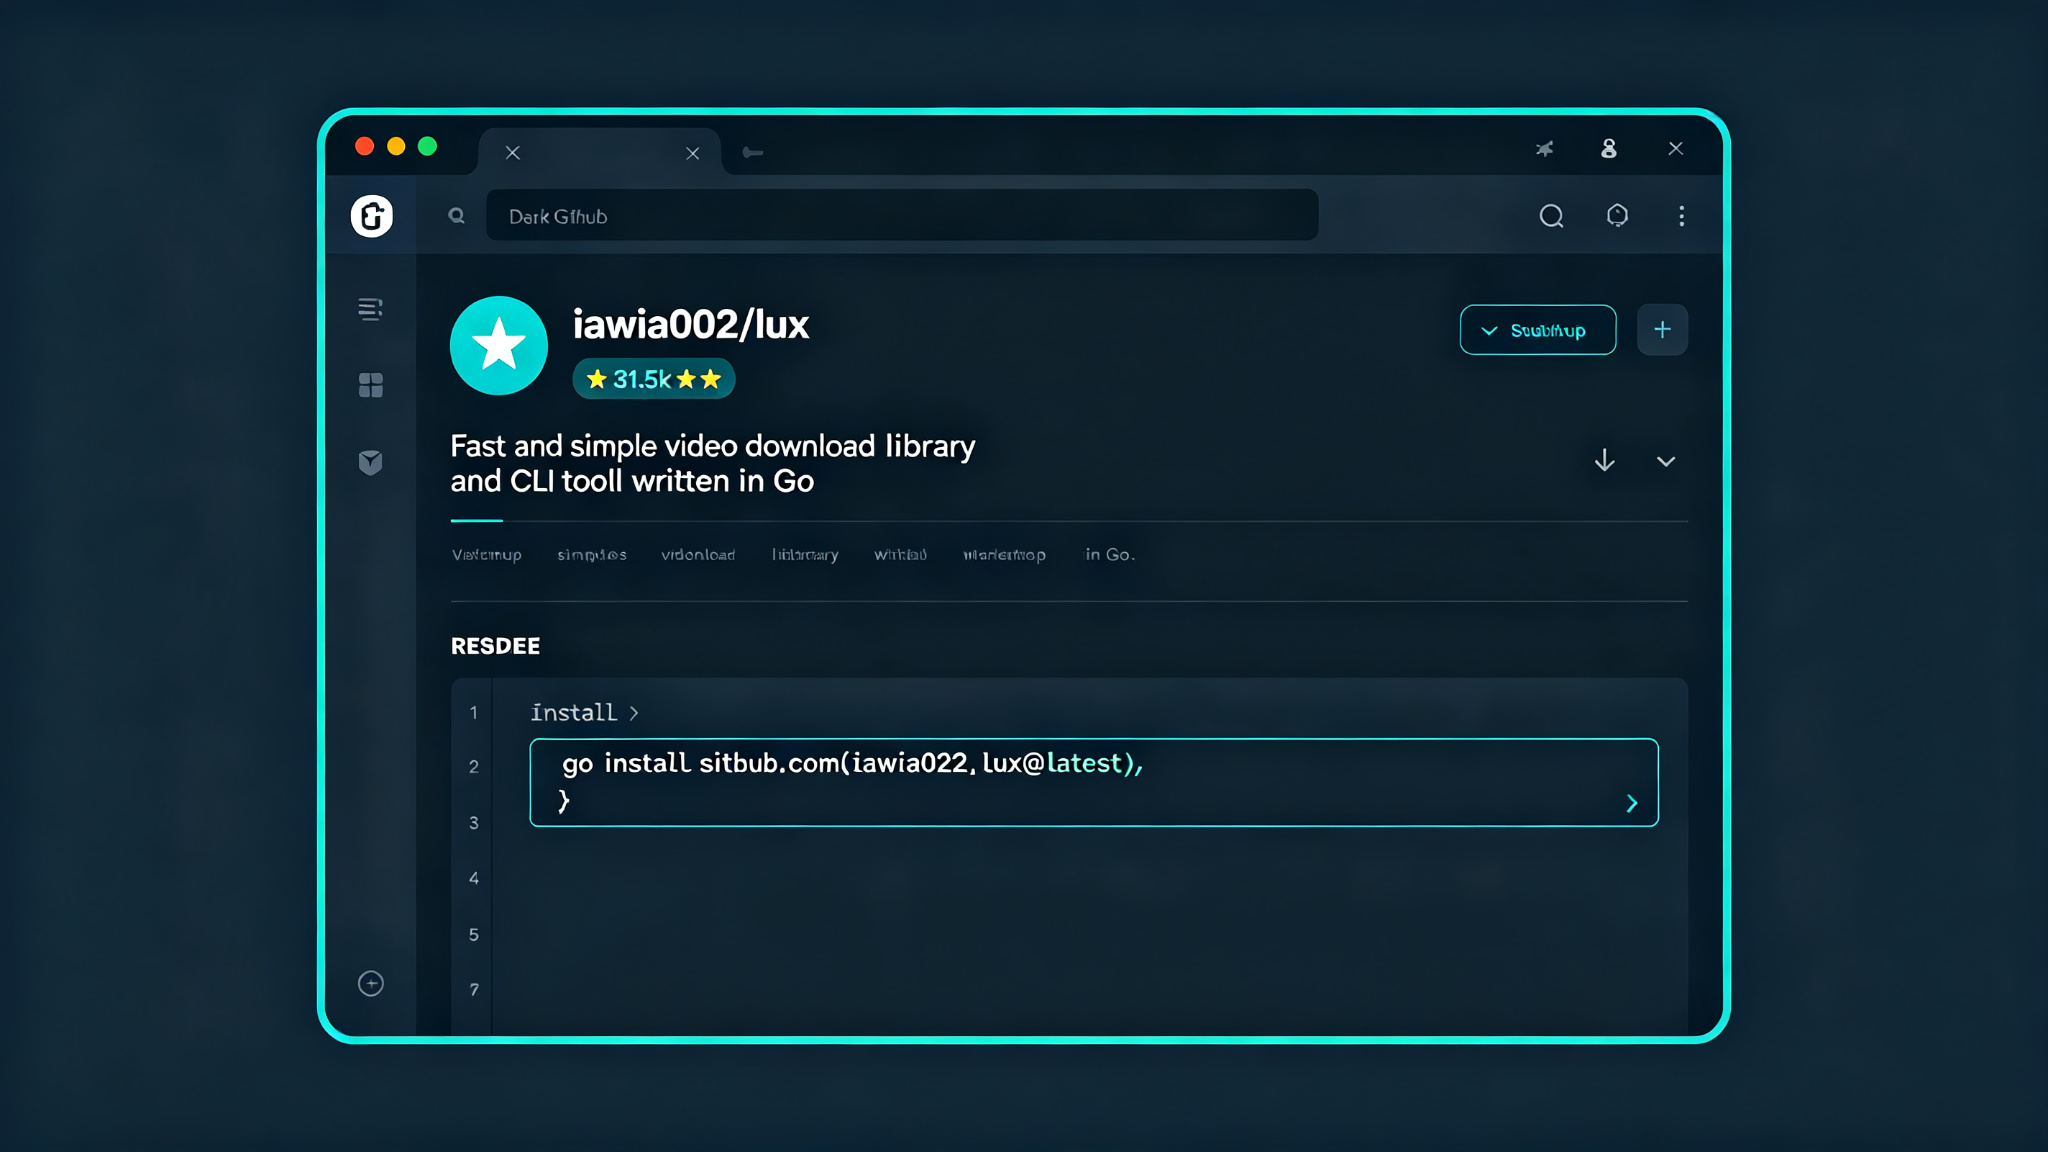Image resolution: width=2048 pixels, height=1152 pixels.
Task: Select the package box icon in sidebar
Action: (x=370, y=462)
